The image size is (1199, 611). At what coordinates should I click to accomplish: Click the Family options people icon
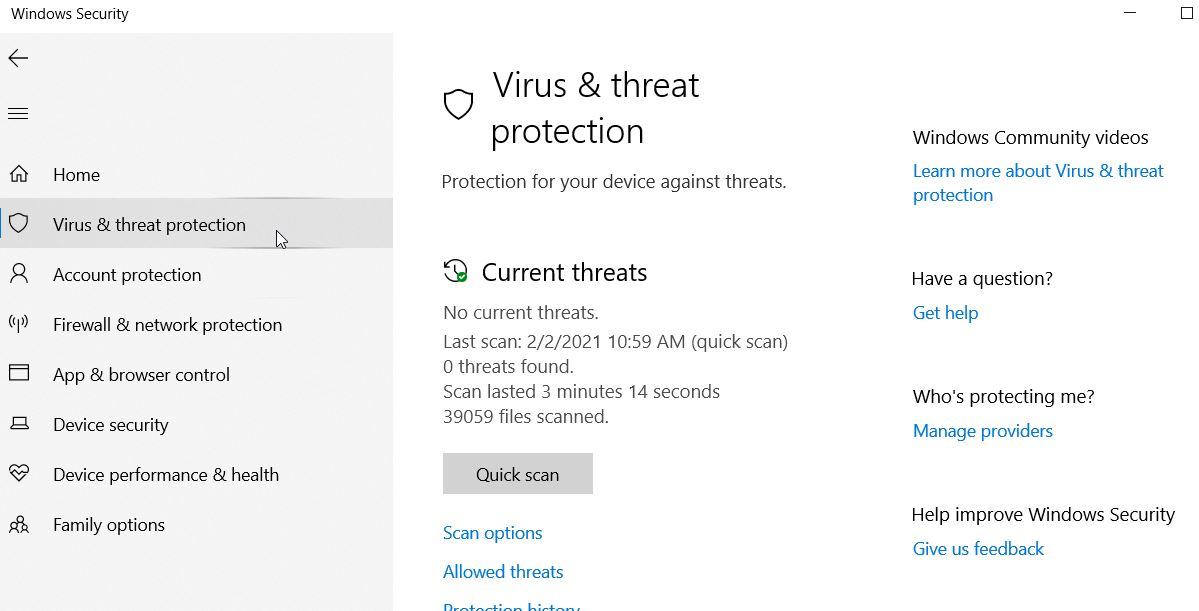click(19, 524)
